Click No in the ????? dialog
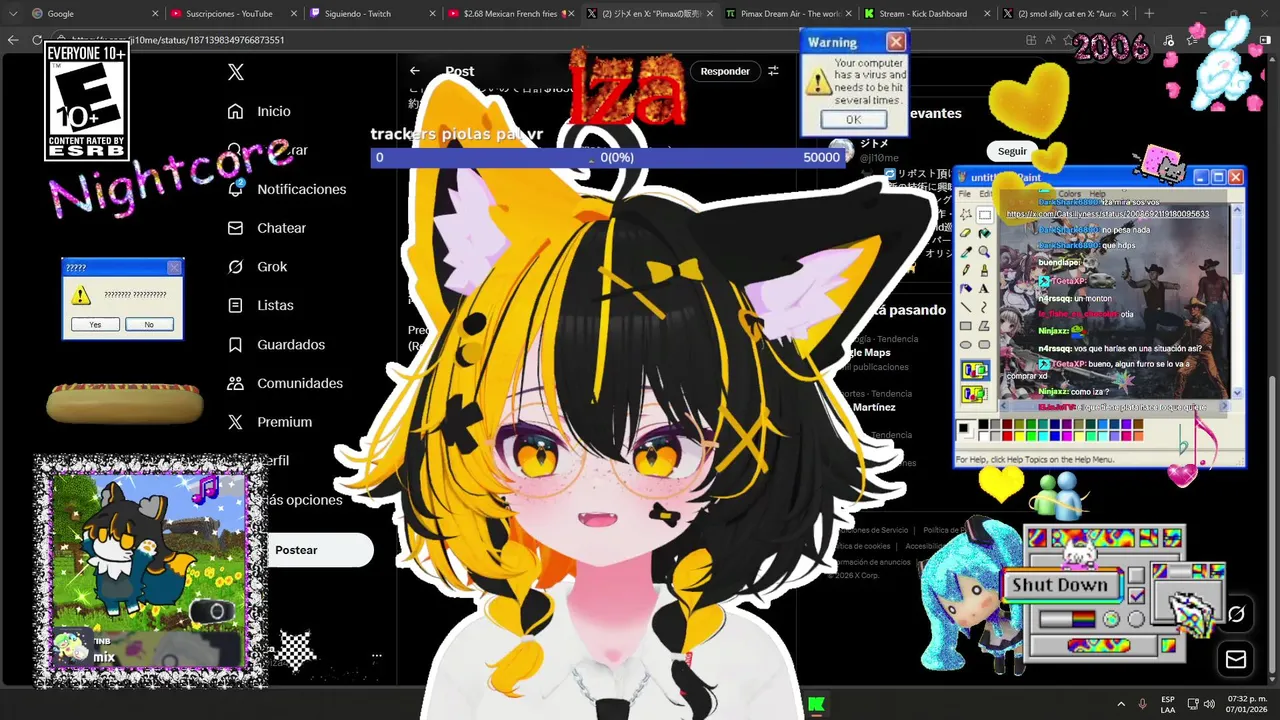The image size is (1280, 720). pyautogui.click(x=149, y=324)
